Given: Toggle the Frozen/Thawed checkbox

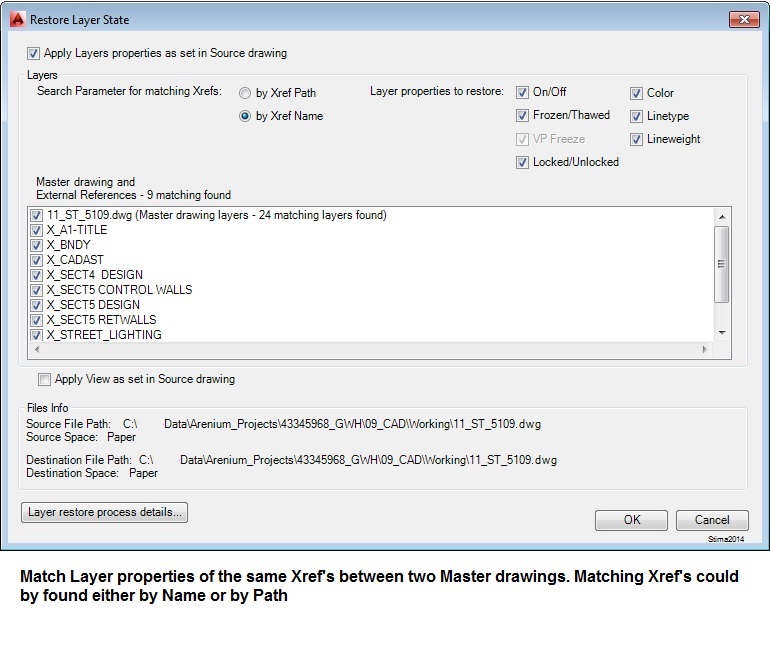Looking at the screenshot, I should [x=522, y=115].
